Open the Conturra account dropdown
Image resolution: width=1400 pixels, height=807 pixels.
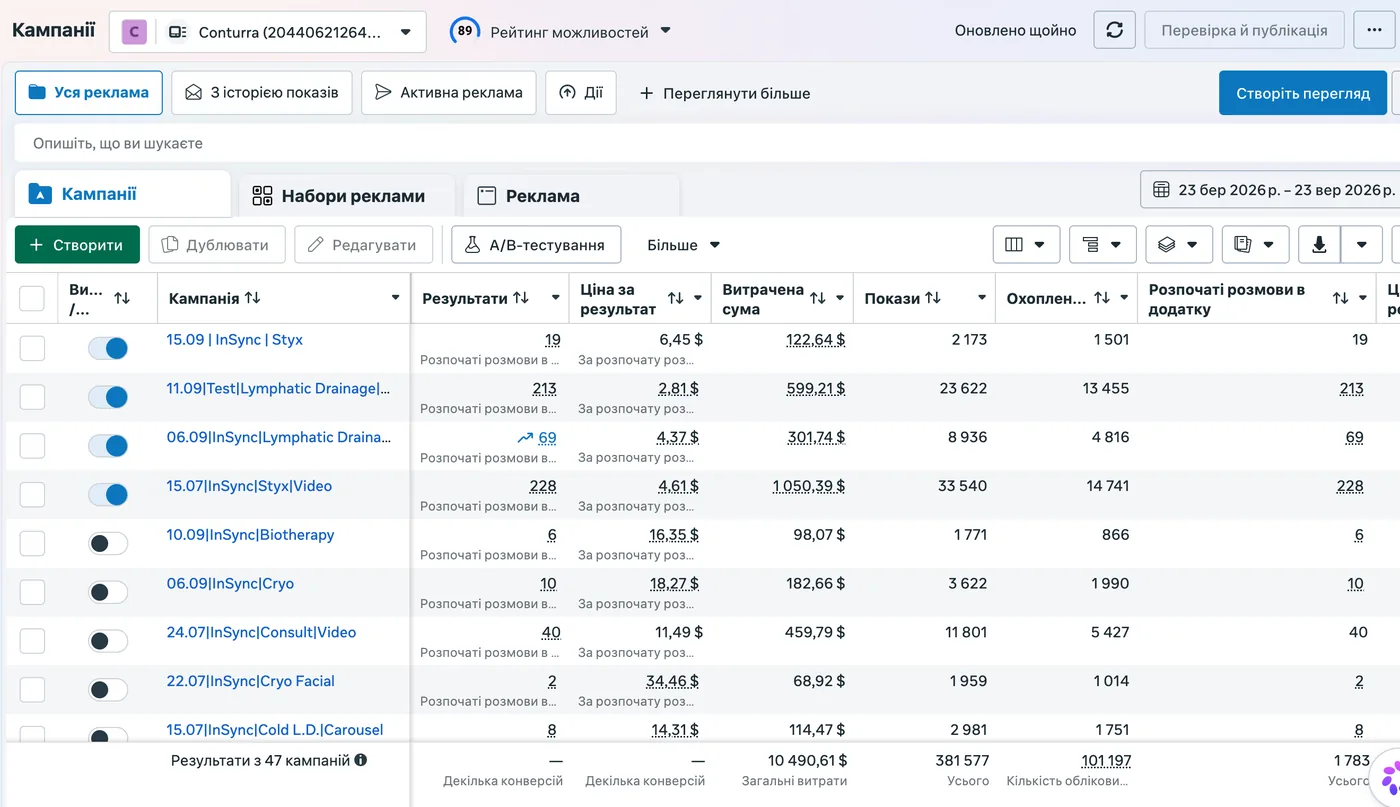(267, 32)
